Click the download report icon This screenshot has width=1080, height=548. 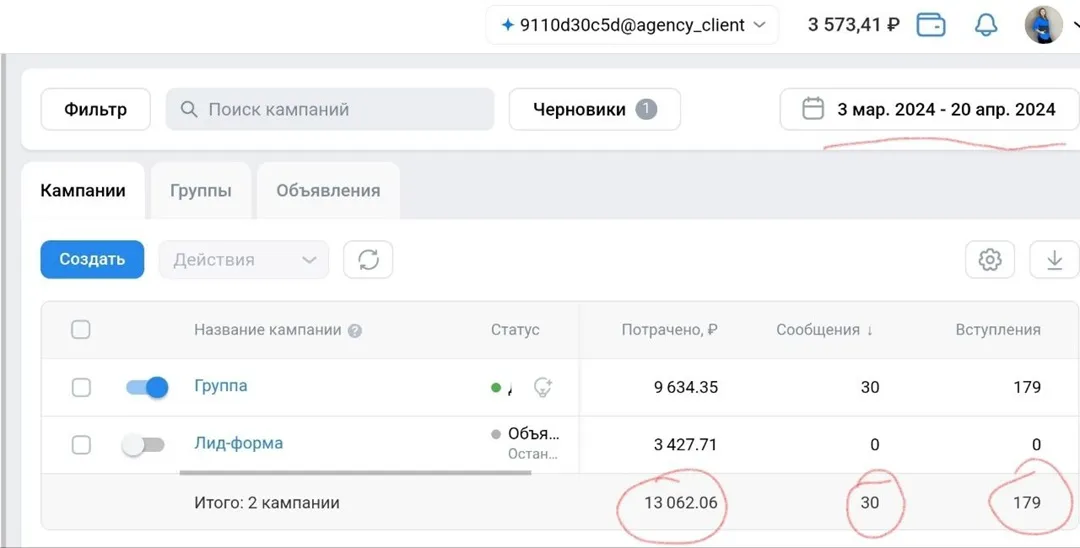(1054, 260)
